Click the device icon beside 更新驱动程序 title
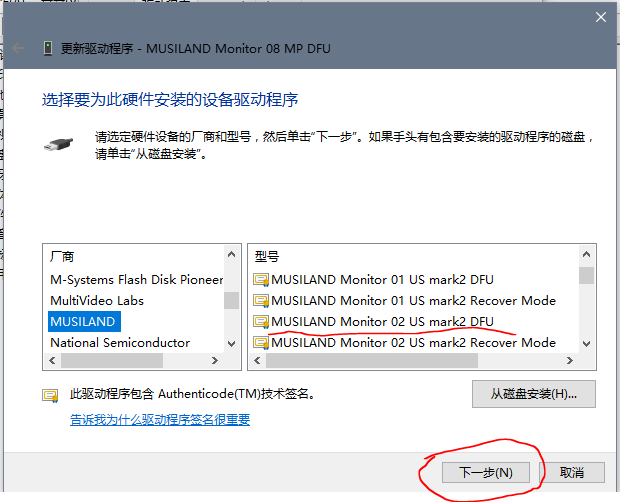Viewport: 620px width, 502px height. point(47,48)
